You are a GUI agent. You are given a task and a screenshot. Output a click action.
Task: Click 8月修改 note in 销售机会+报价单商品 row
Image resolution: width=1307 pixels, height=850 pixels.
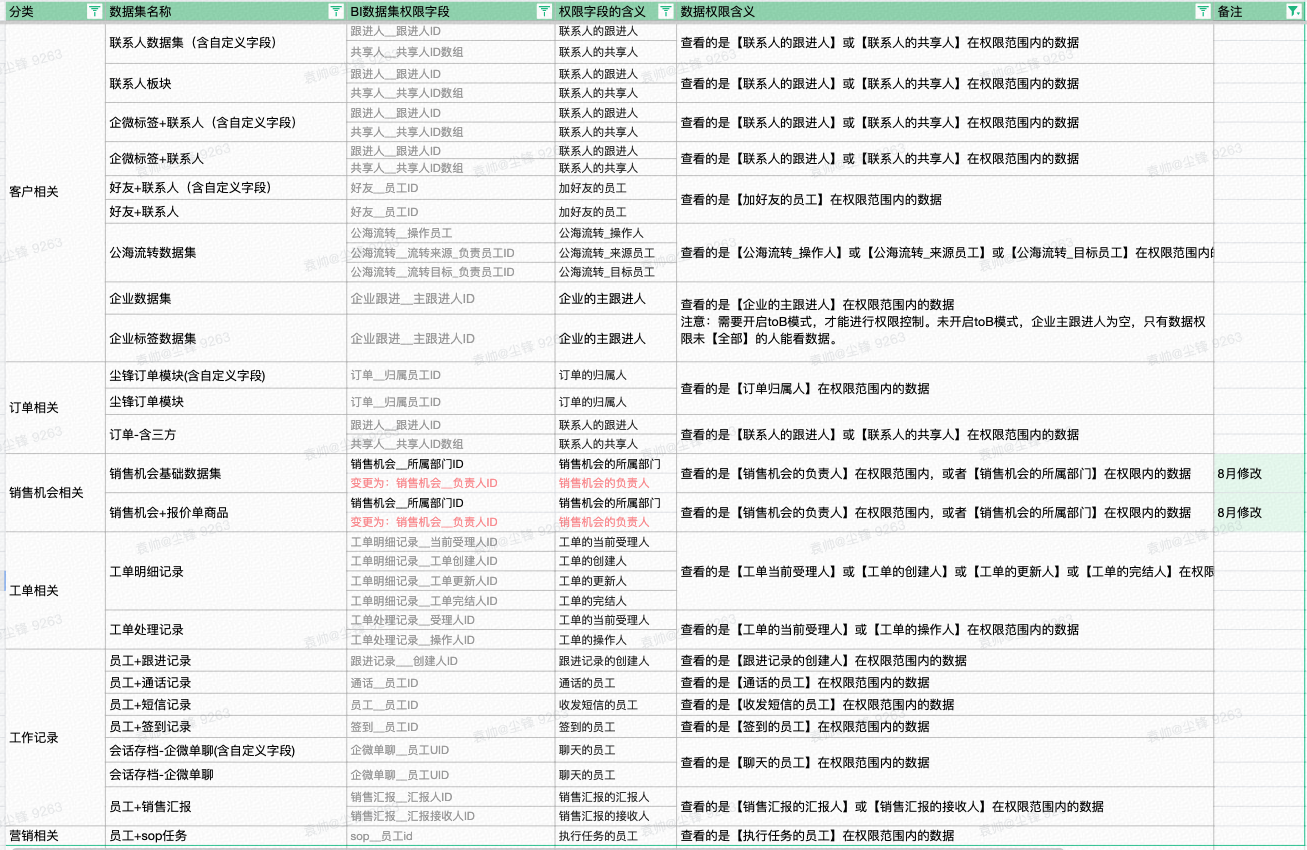pos(1260,513)
